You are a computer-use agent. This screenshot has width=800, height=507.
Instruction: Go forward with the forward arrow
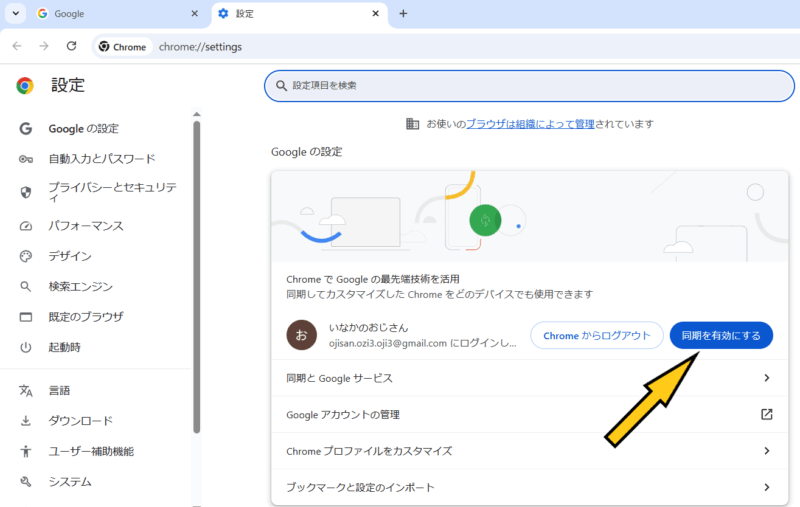[x=44, y=46]
